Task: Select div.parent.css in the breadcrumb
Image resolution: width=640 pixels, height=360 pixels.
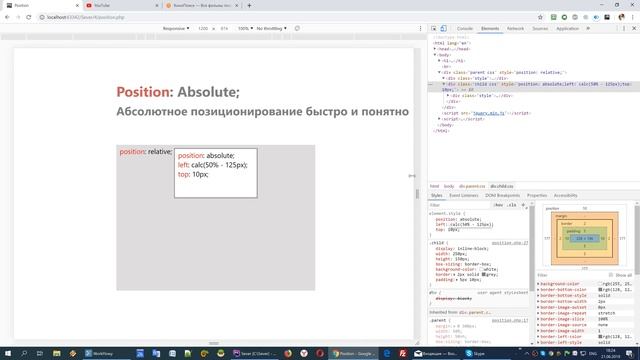Action: tap(472, 186)
